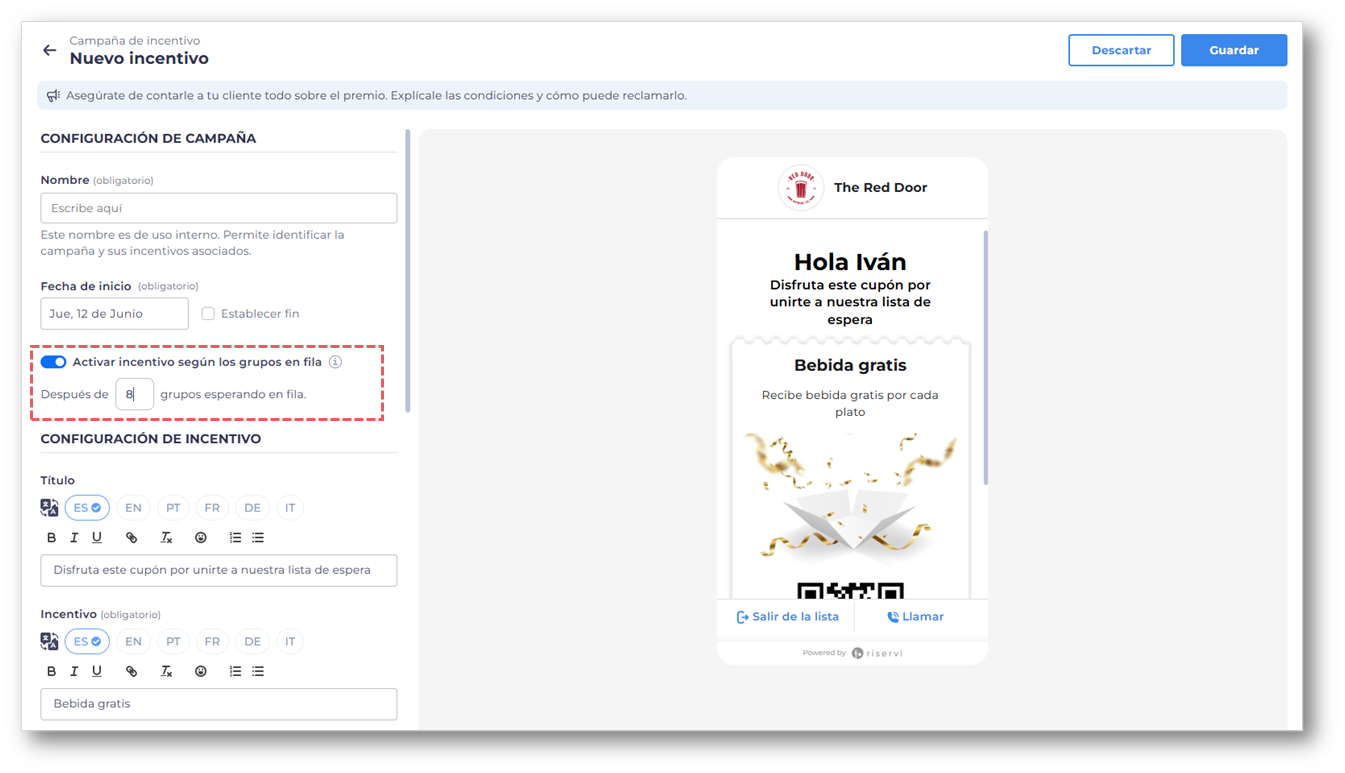Open the emoji picker in the Título toolbar

click(x=201, y=538)
